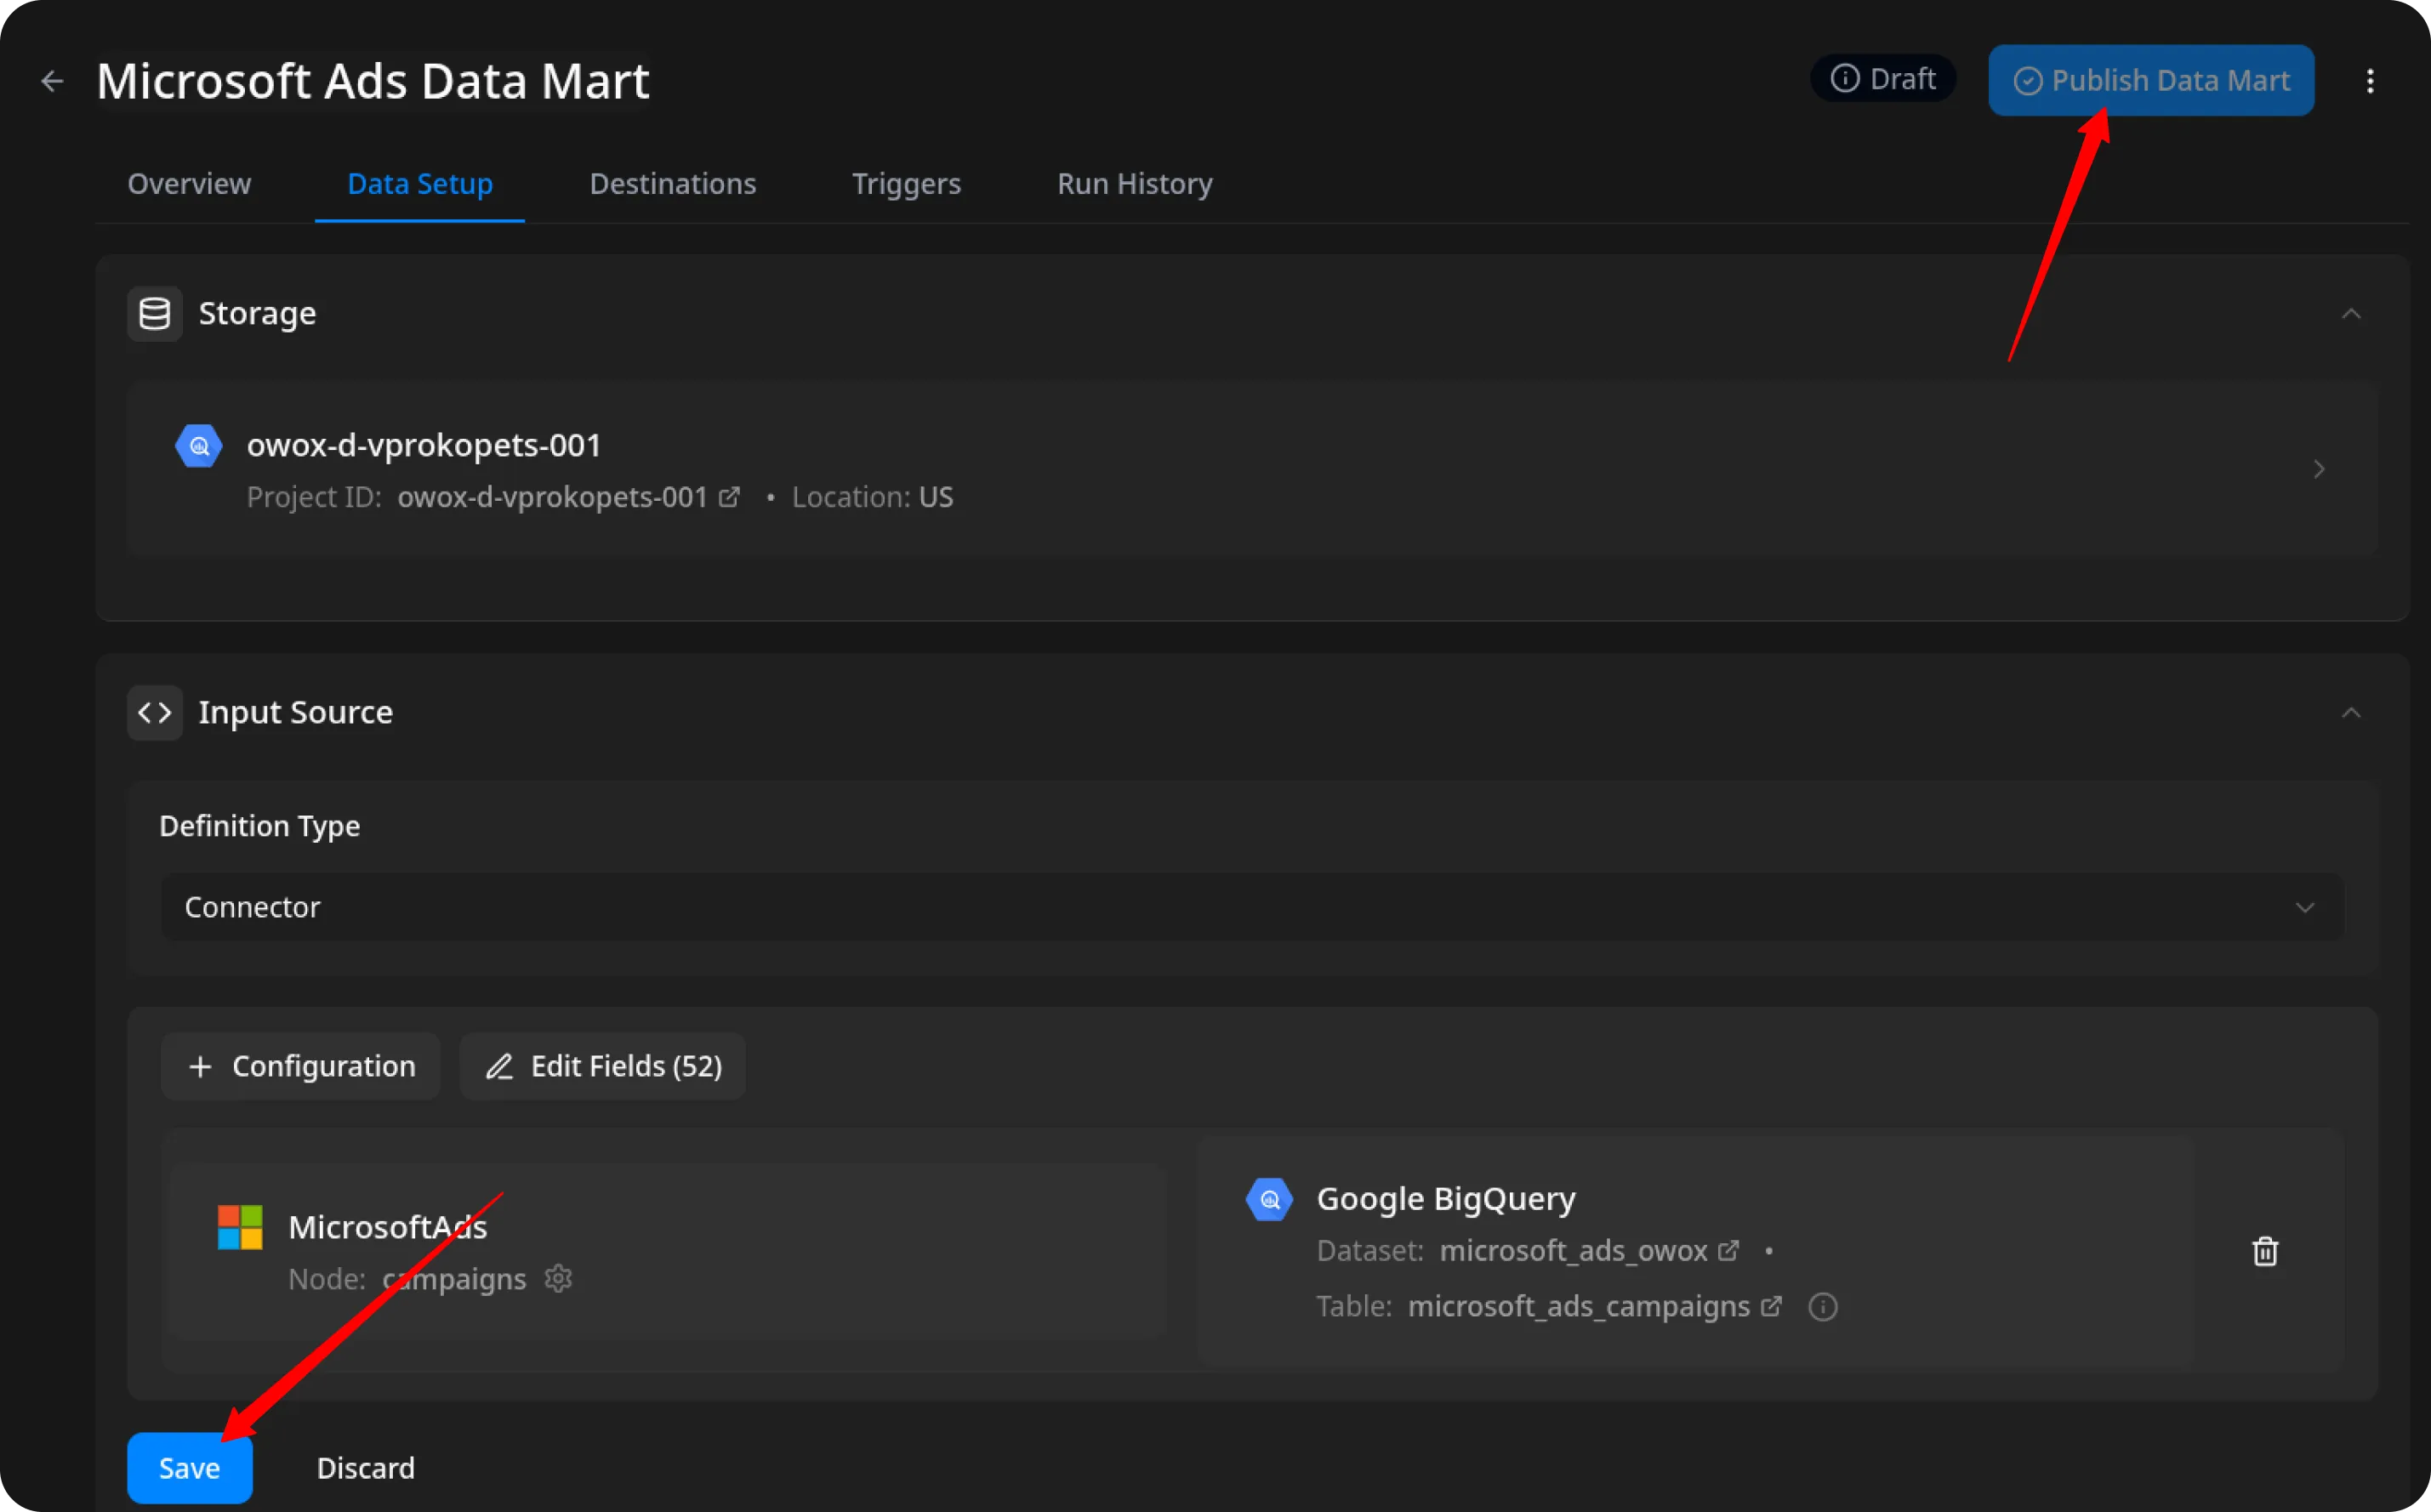Viewport: 2431px width, 1512px height.
Task: Collapse the Storage section
Action: tap(2351, 314)
